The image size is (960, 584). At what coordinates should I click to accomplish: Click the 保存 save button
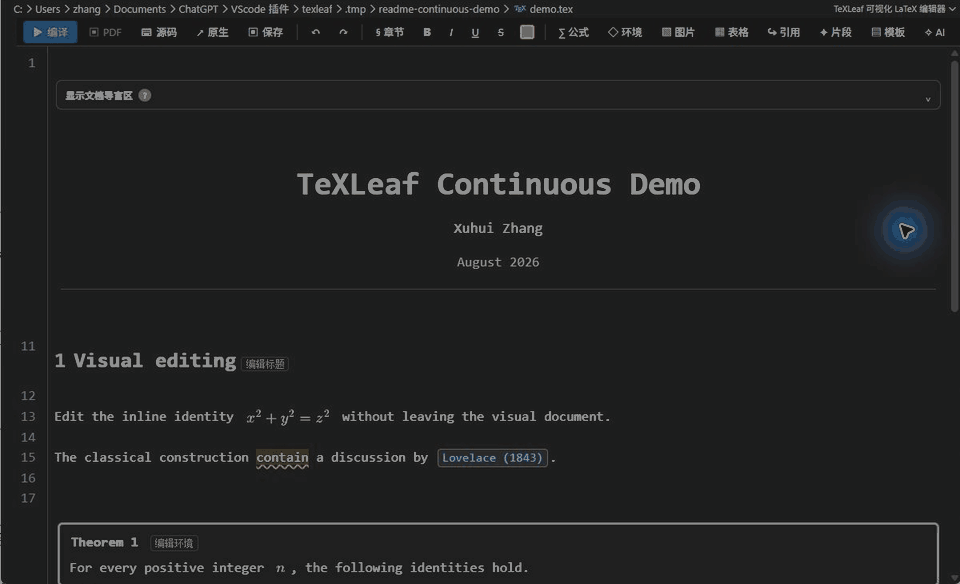266,32
